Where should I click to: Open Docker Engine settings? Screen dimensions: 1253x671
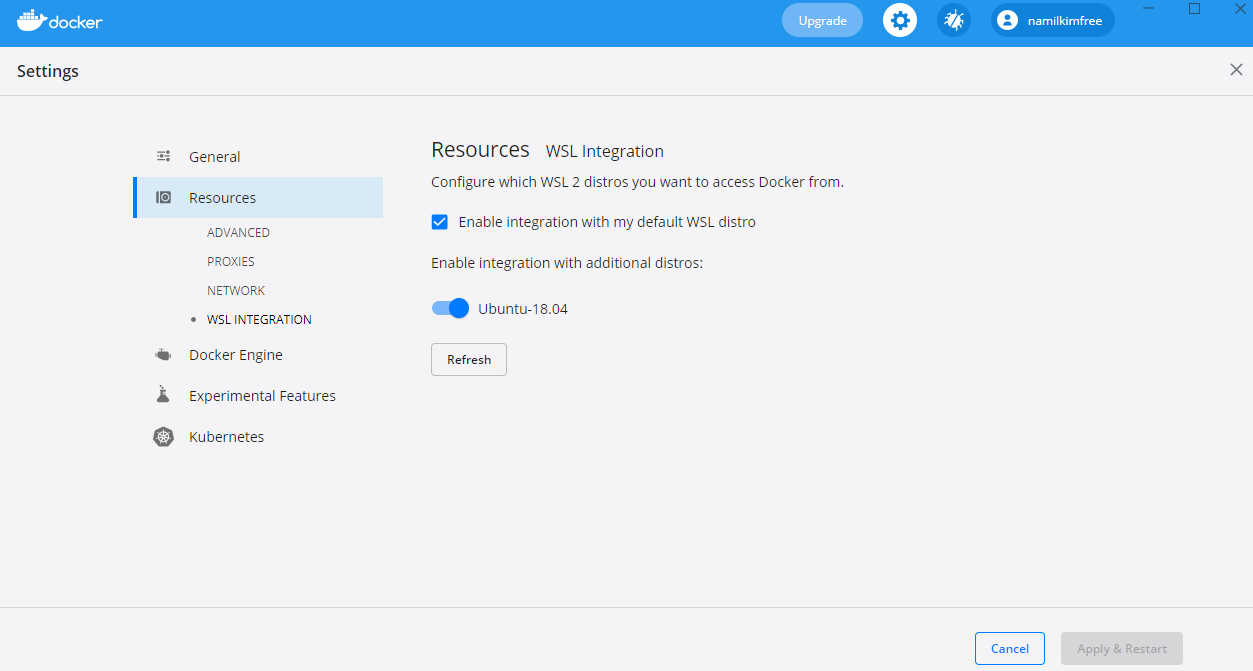point(236,354)
